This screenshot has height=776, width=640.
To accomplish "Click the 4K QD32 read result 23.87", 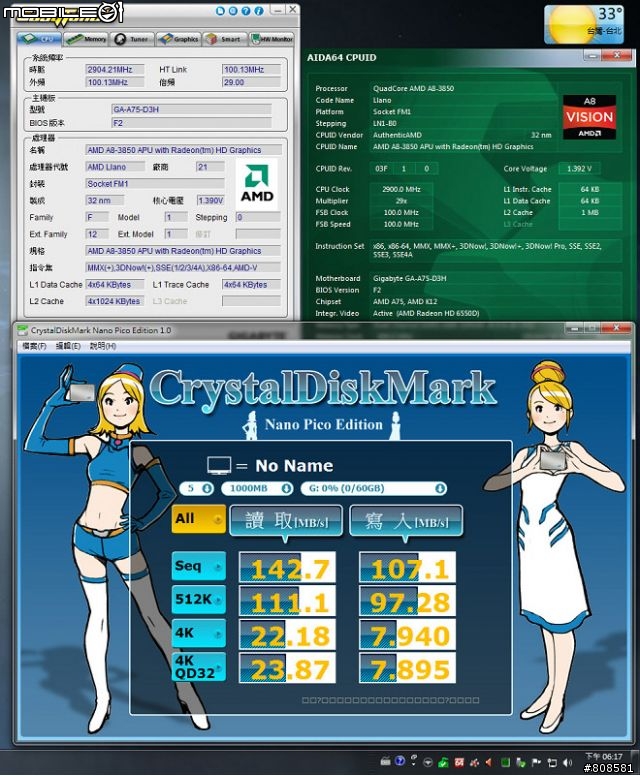I will tap(287, 669).
